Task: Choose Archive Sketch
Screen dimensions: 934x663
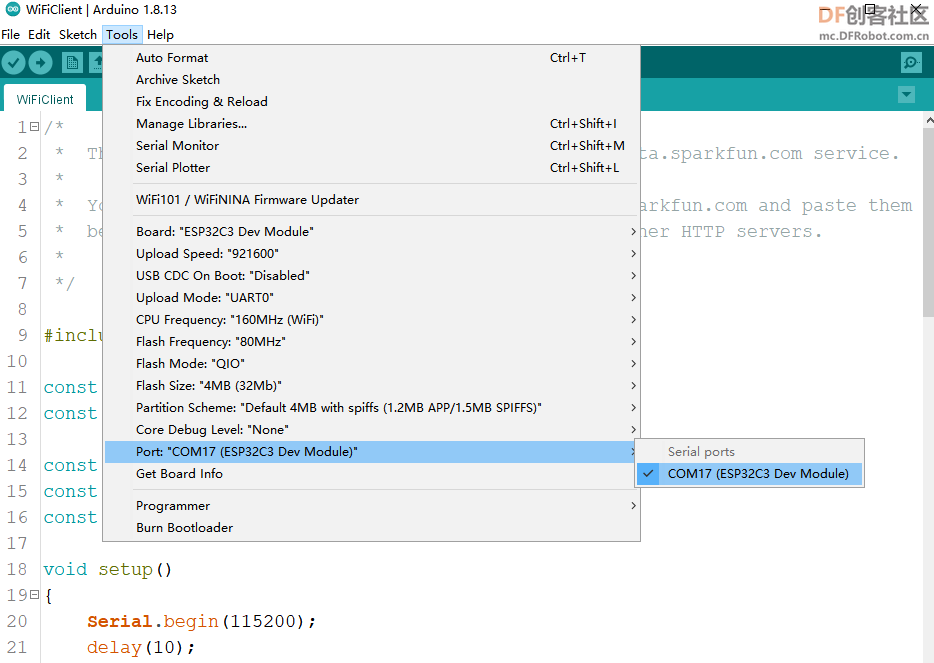Action: point(371,80)
